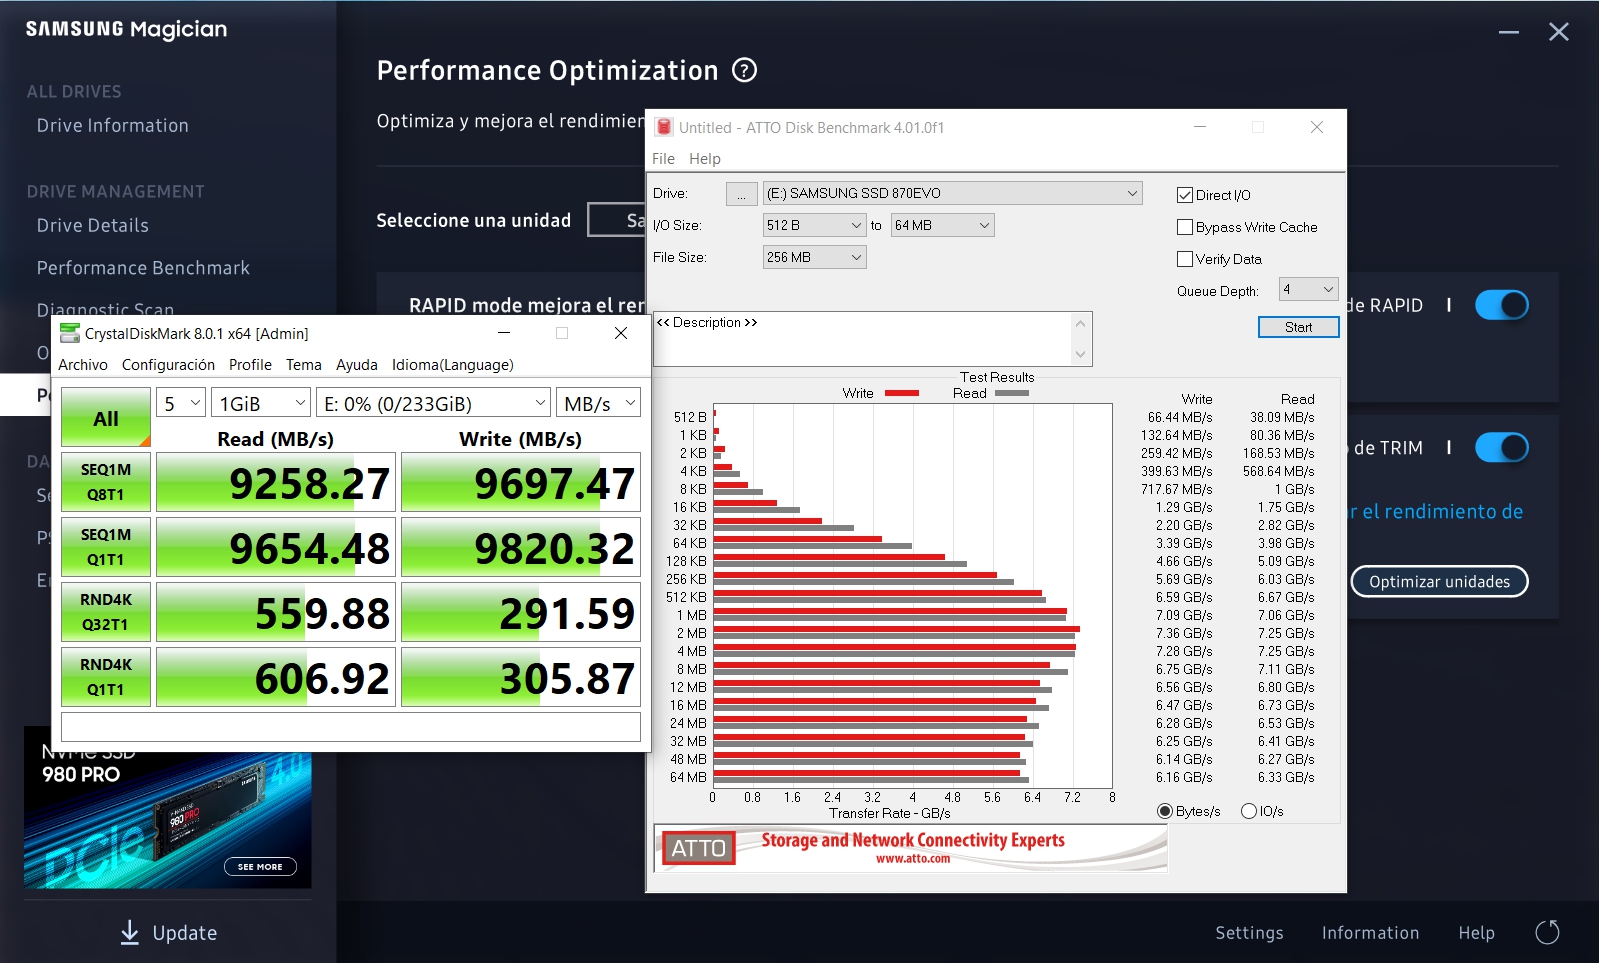This screenshot has width=1599, height=963.
Task: Click the refresh icon in Magician footer
Action: (1547, 932)
